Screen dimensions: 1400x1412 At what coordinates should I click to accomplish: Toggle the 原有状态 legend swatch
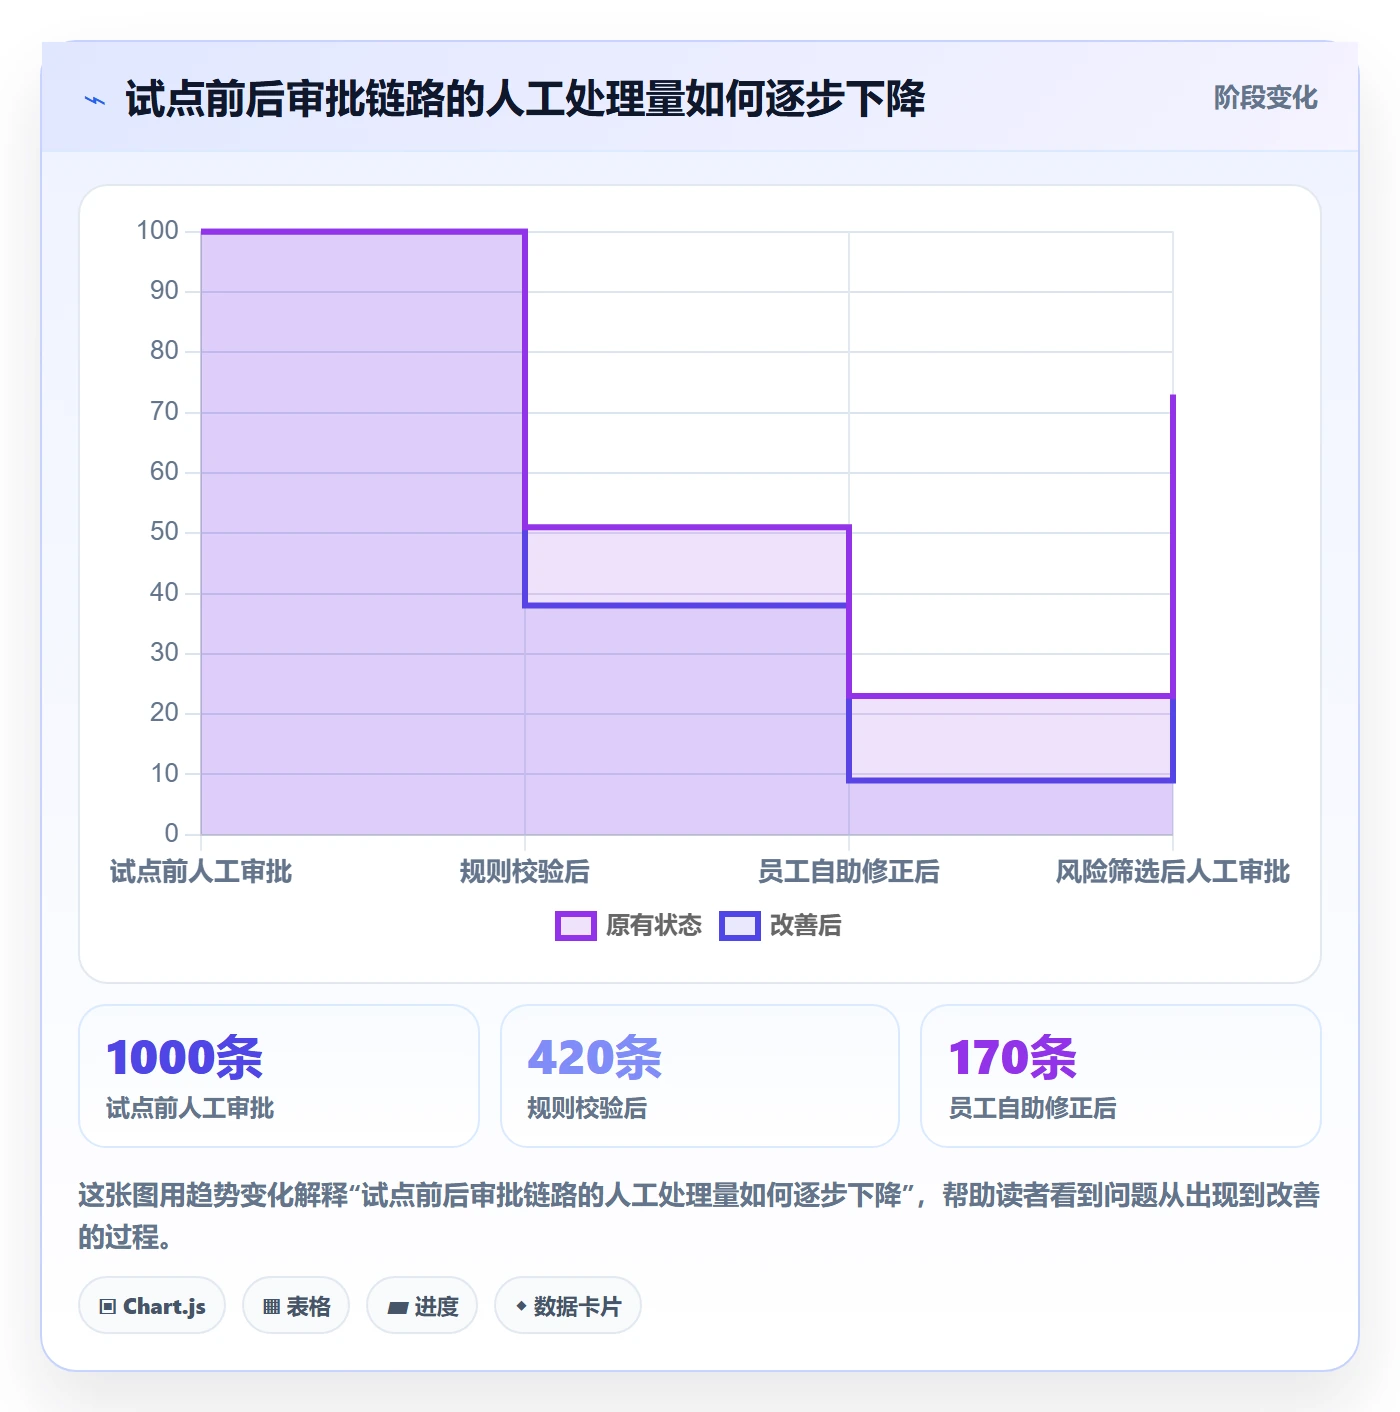pos(575,926)
